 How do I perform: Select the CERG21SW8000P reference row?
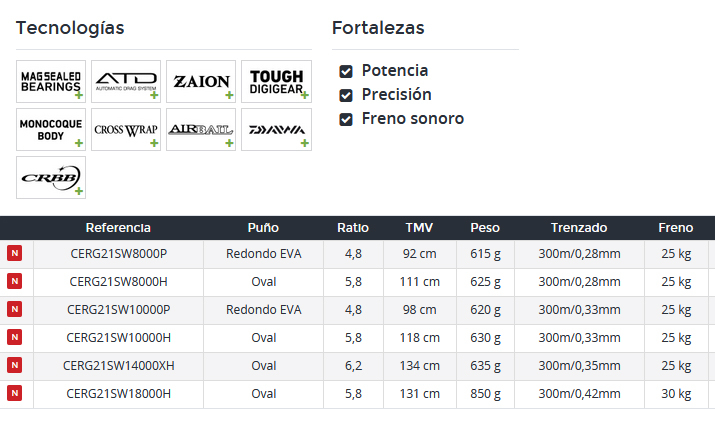pos(358,254)
